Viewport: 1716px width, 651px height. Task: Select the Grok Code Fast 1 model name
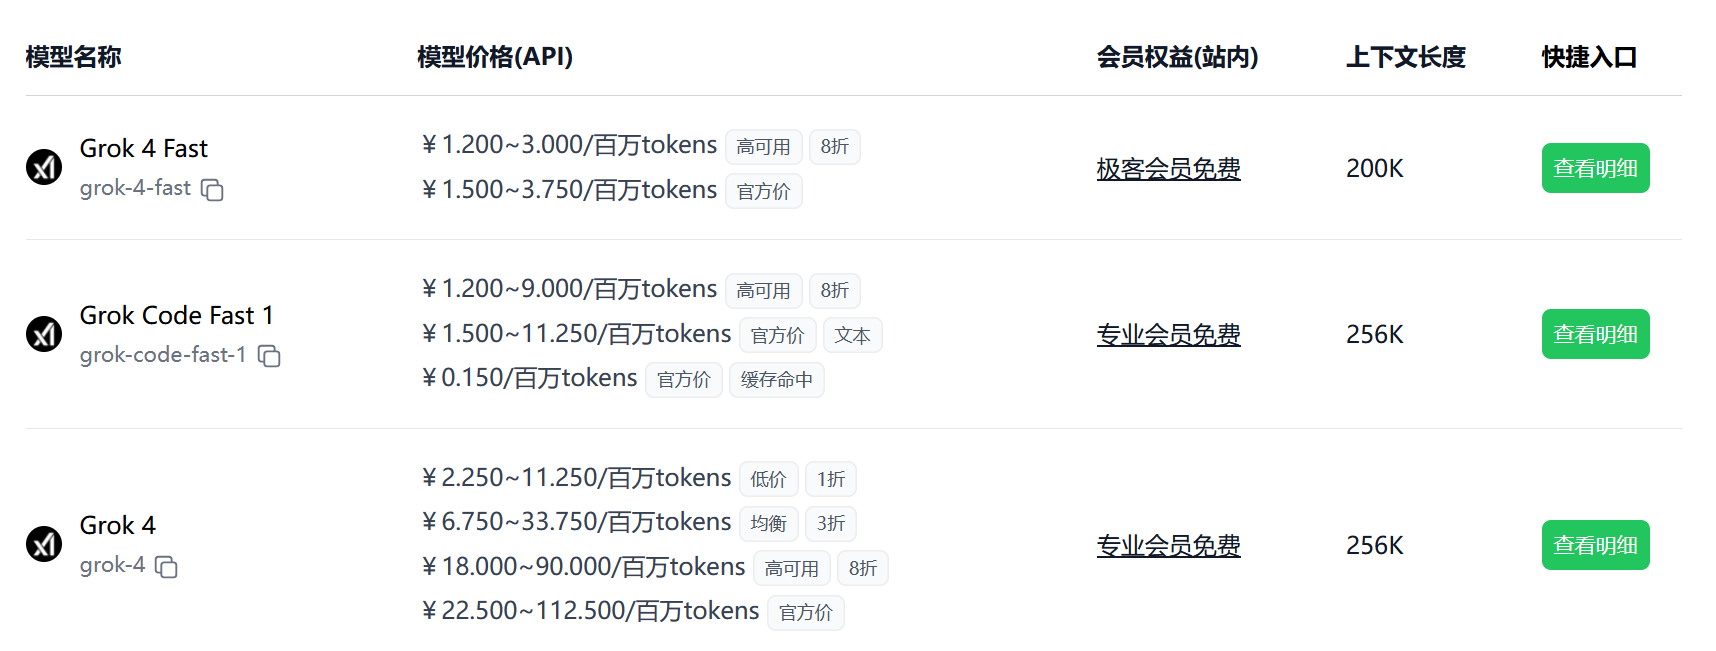click(177, 315)
